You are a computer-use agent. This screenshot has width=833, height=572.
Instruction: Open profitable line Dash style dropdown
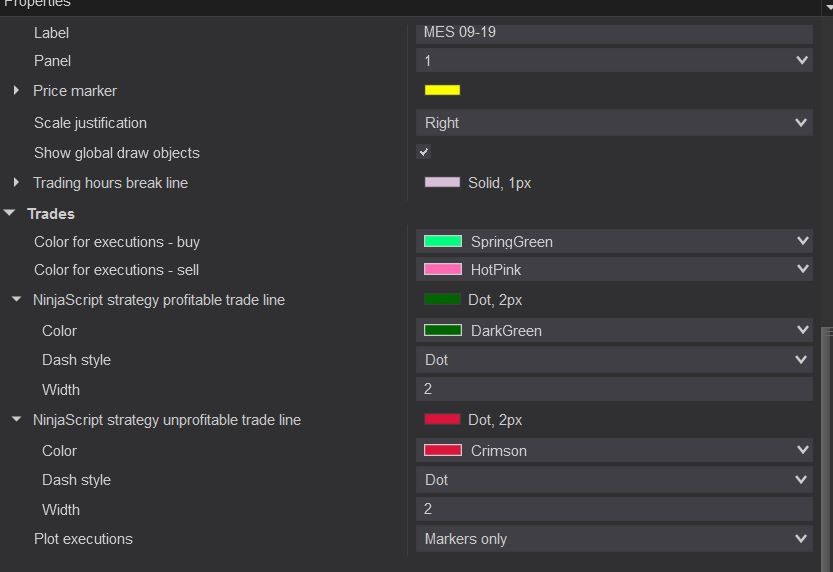614,360
